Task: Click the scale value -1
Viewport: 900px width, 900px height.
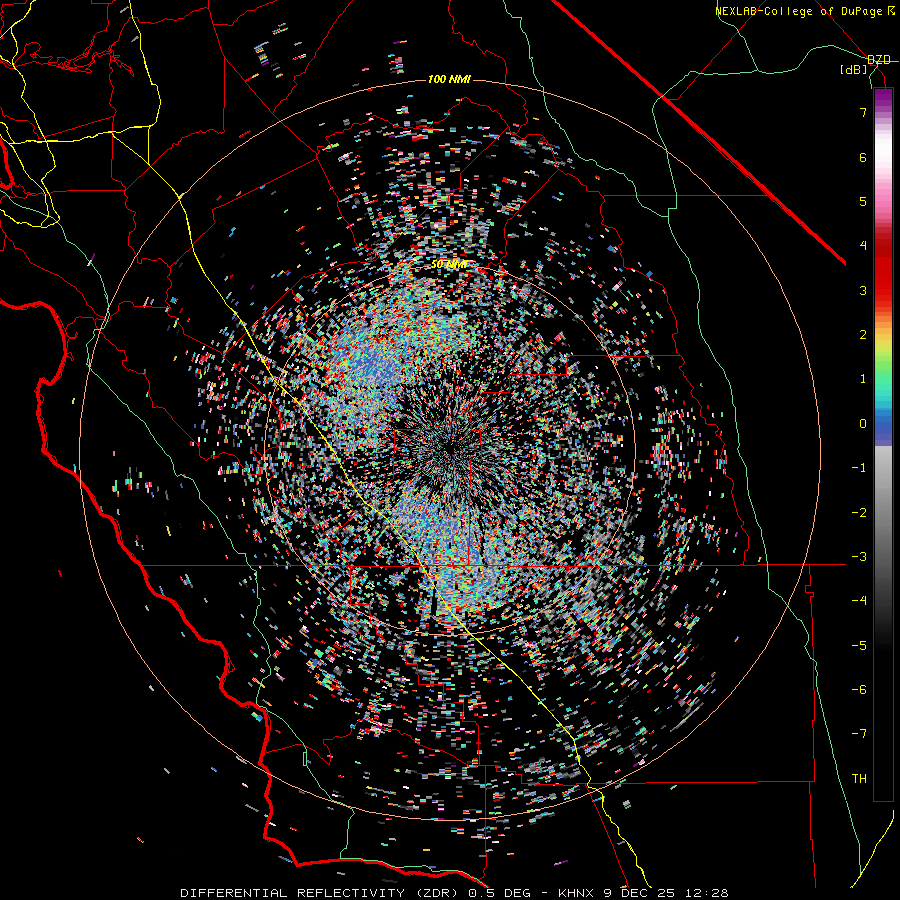Action: pyautogui.click(x=859, y=468)
